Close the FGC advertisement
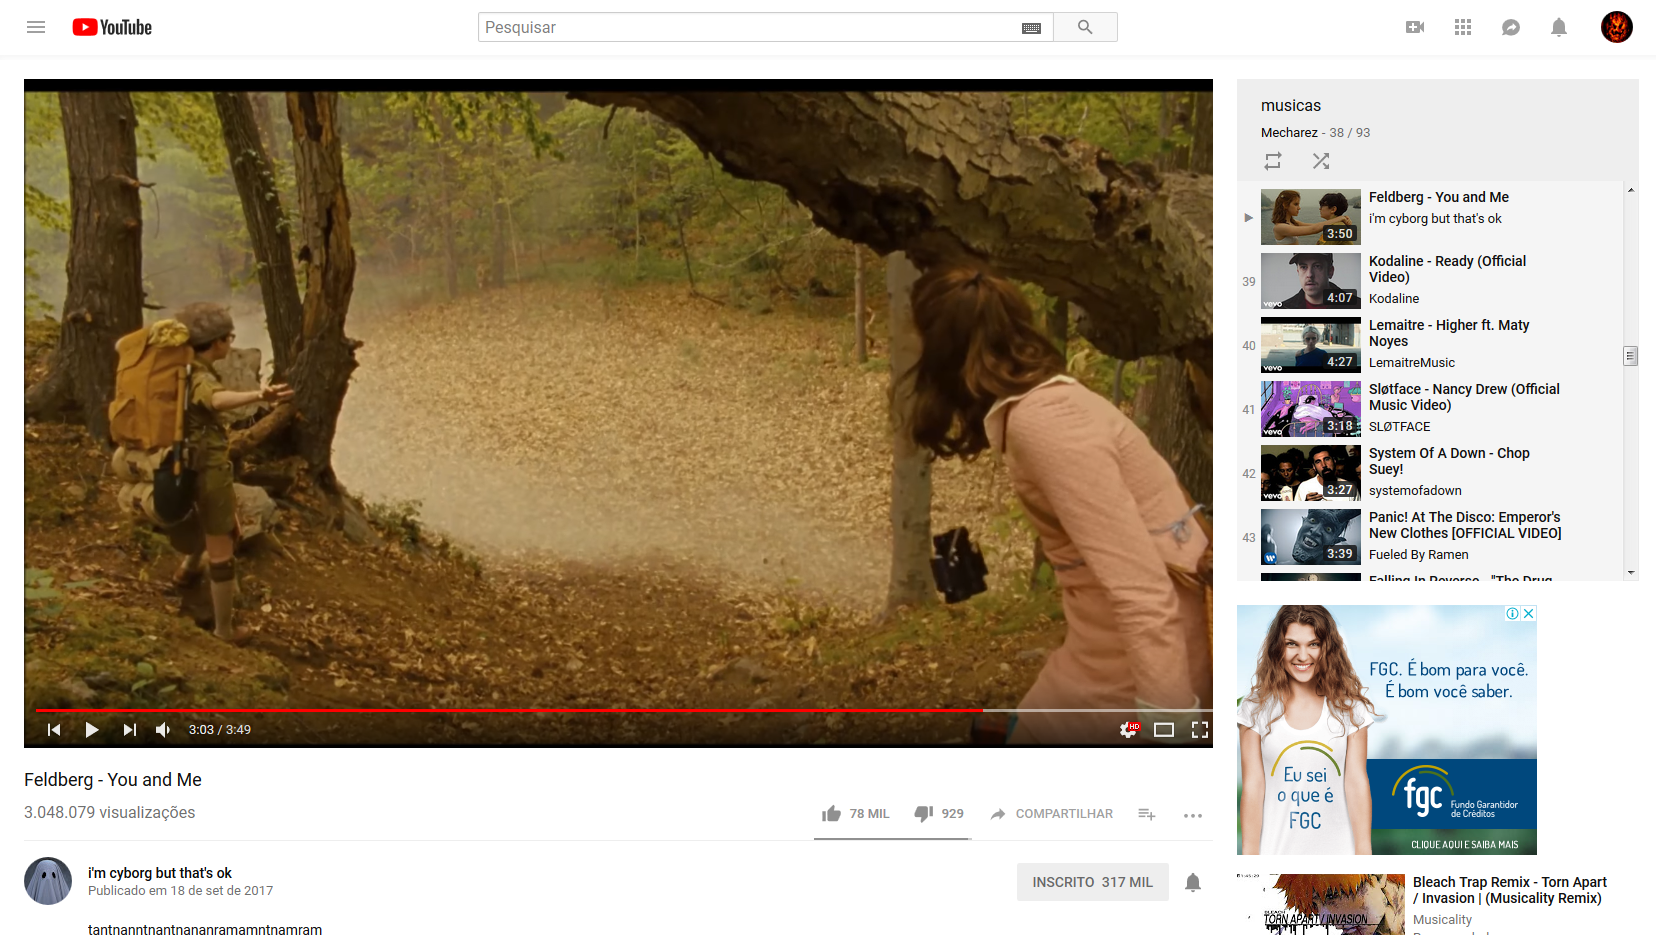This screenshot has height=935, width=1656. 1528,614
